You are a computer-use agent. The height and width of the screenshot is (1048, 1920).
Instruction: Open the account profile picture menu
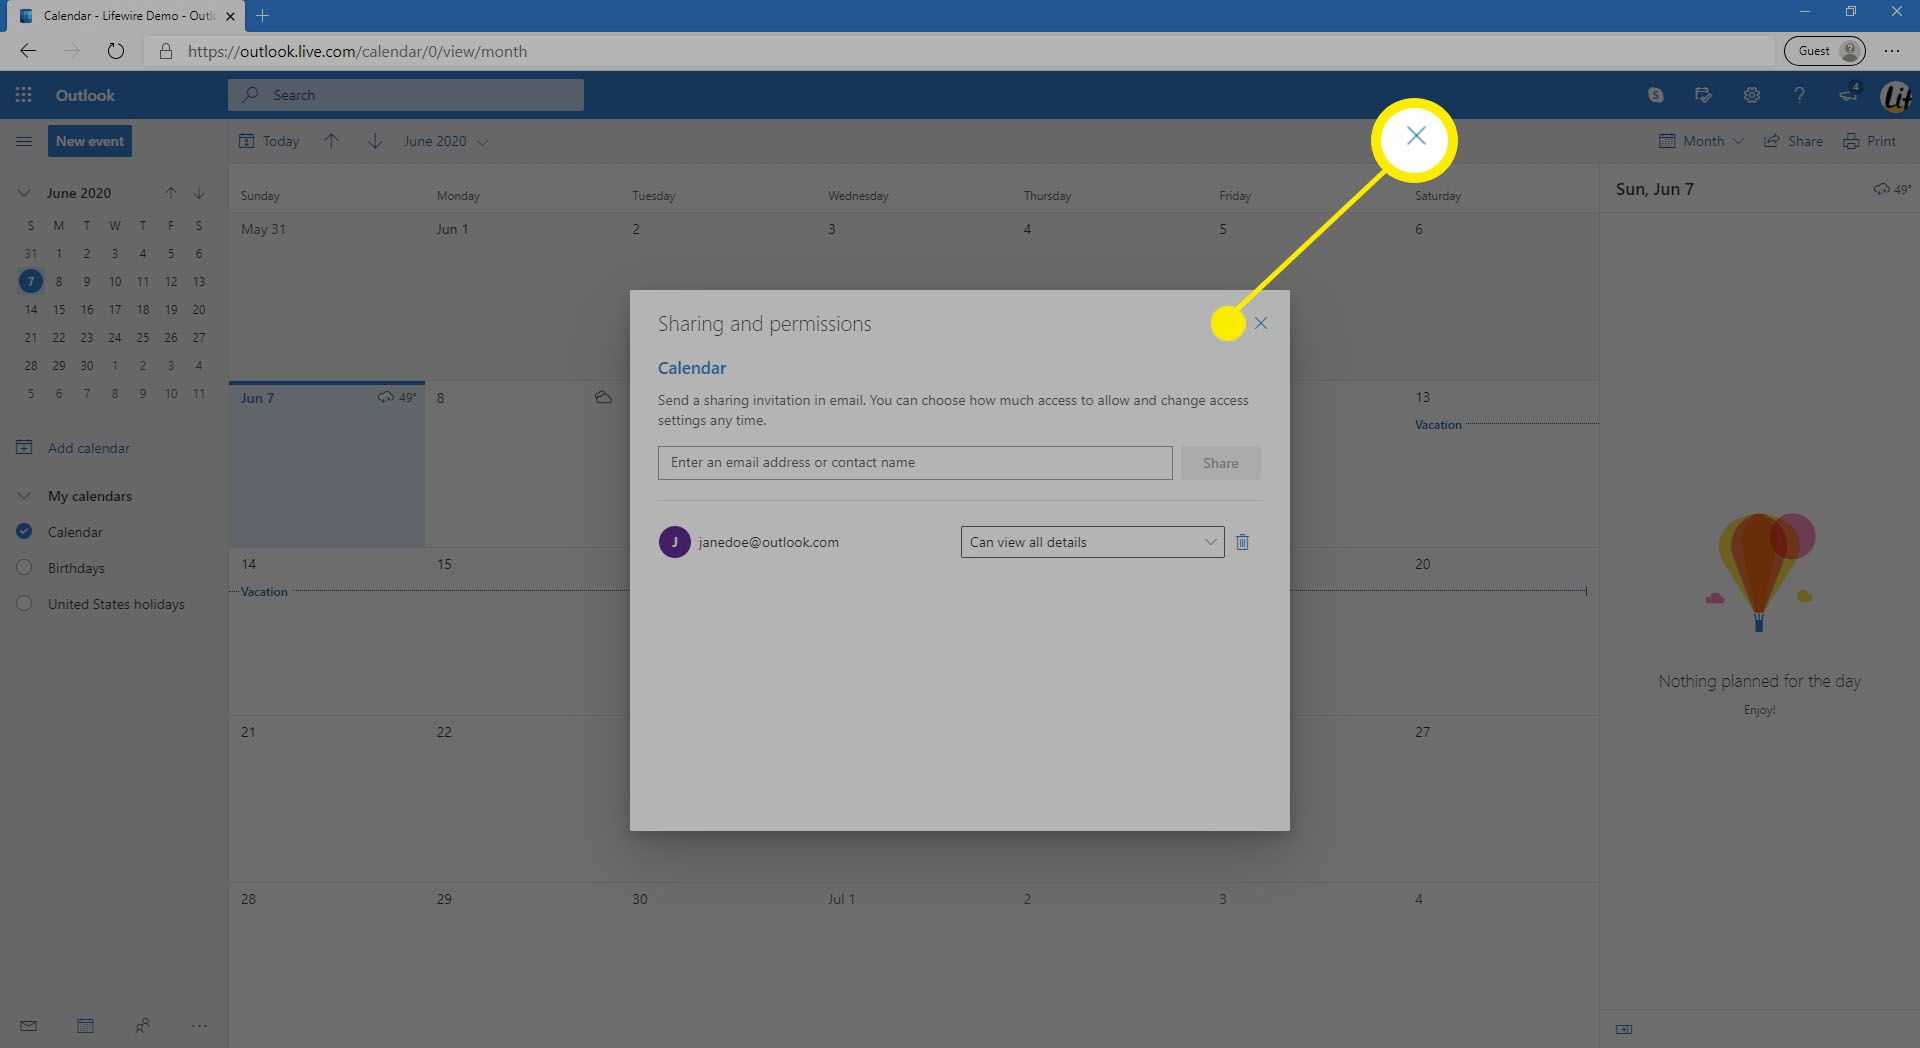(1895, 96)
